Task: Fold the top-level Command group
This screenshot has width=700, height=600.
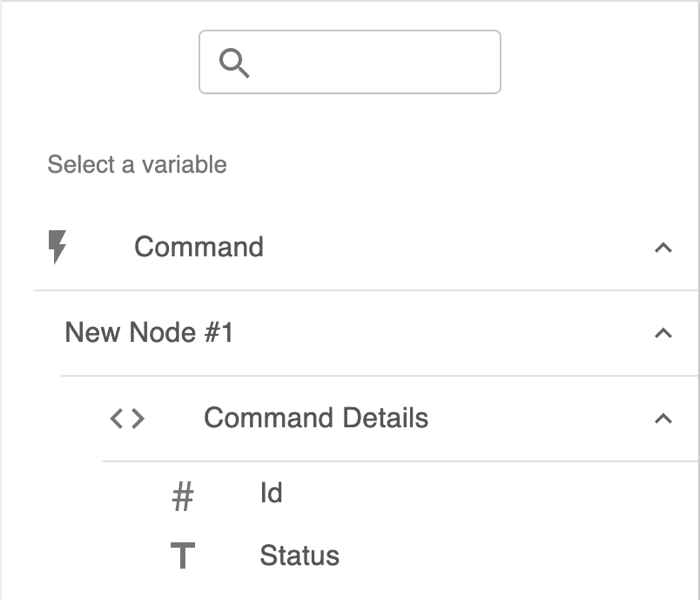Action: pos(662,248)
